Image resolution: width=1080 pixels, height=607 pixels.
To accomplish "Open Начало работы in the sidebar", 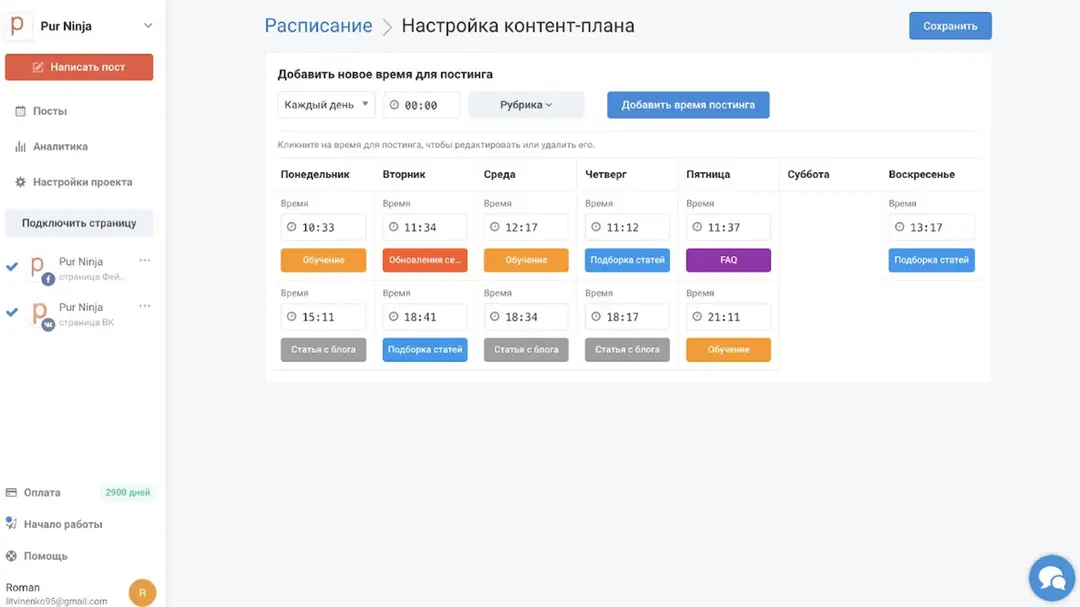I will [x=63, y=524].
